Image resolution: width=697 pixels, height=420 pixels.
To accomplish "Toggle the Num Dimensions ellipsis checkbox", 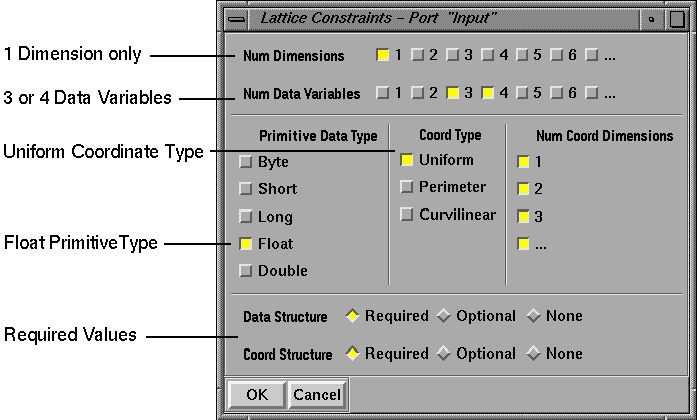I will click(x=591, y=56).
